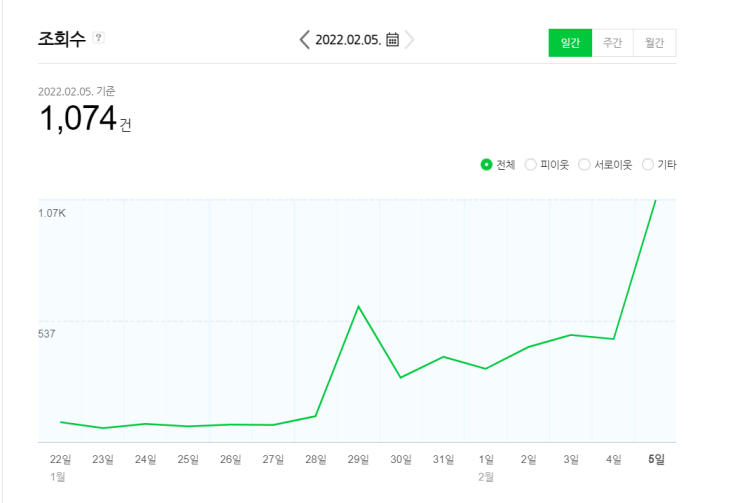Click the chart data point at 5일

click(x=656, y=200)
